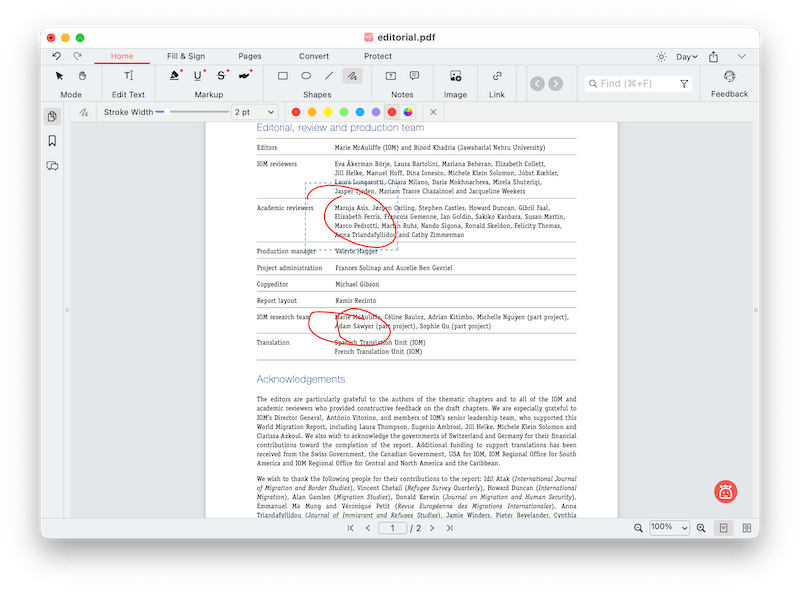Expand the top-right chevron menu

click(x=741, y=56)
